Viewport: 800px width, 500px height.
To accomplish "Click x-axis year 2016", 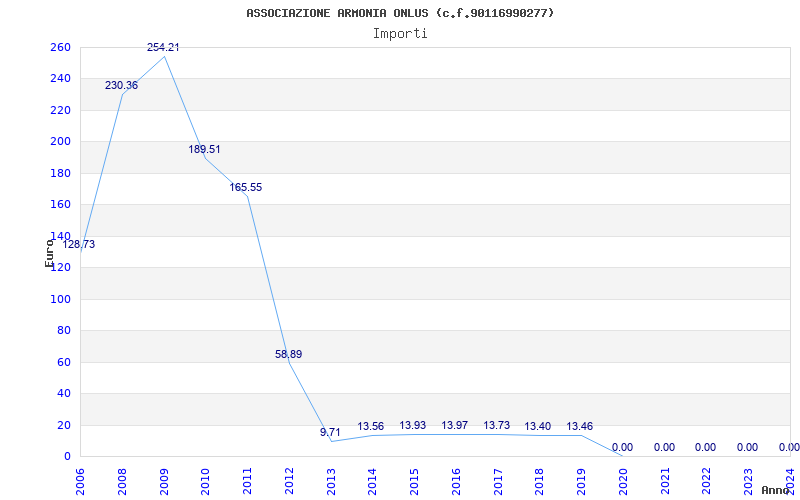I will click(x=456, y=482).
